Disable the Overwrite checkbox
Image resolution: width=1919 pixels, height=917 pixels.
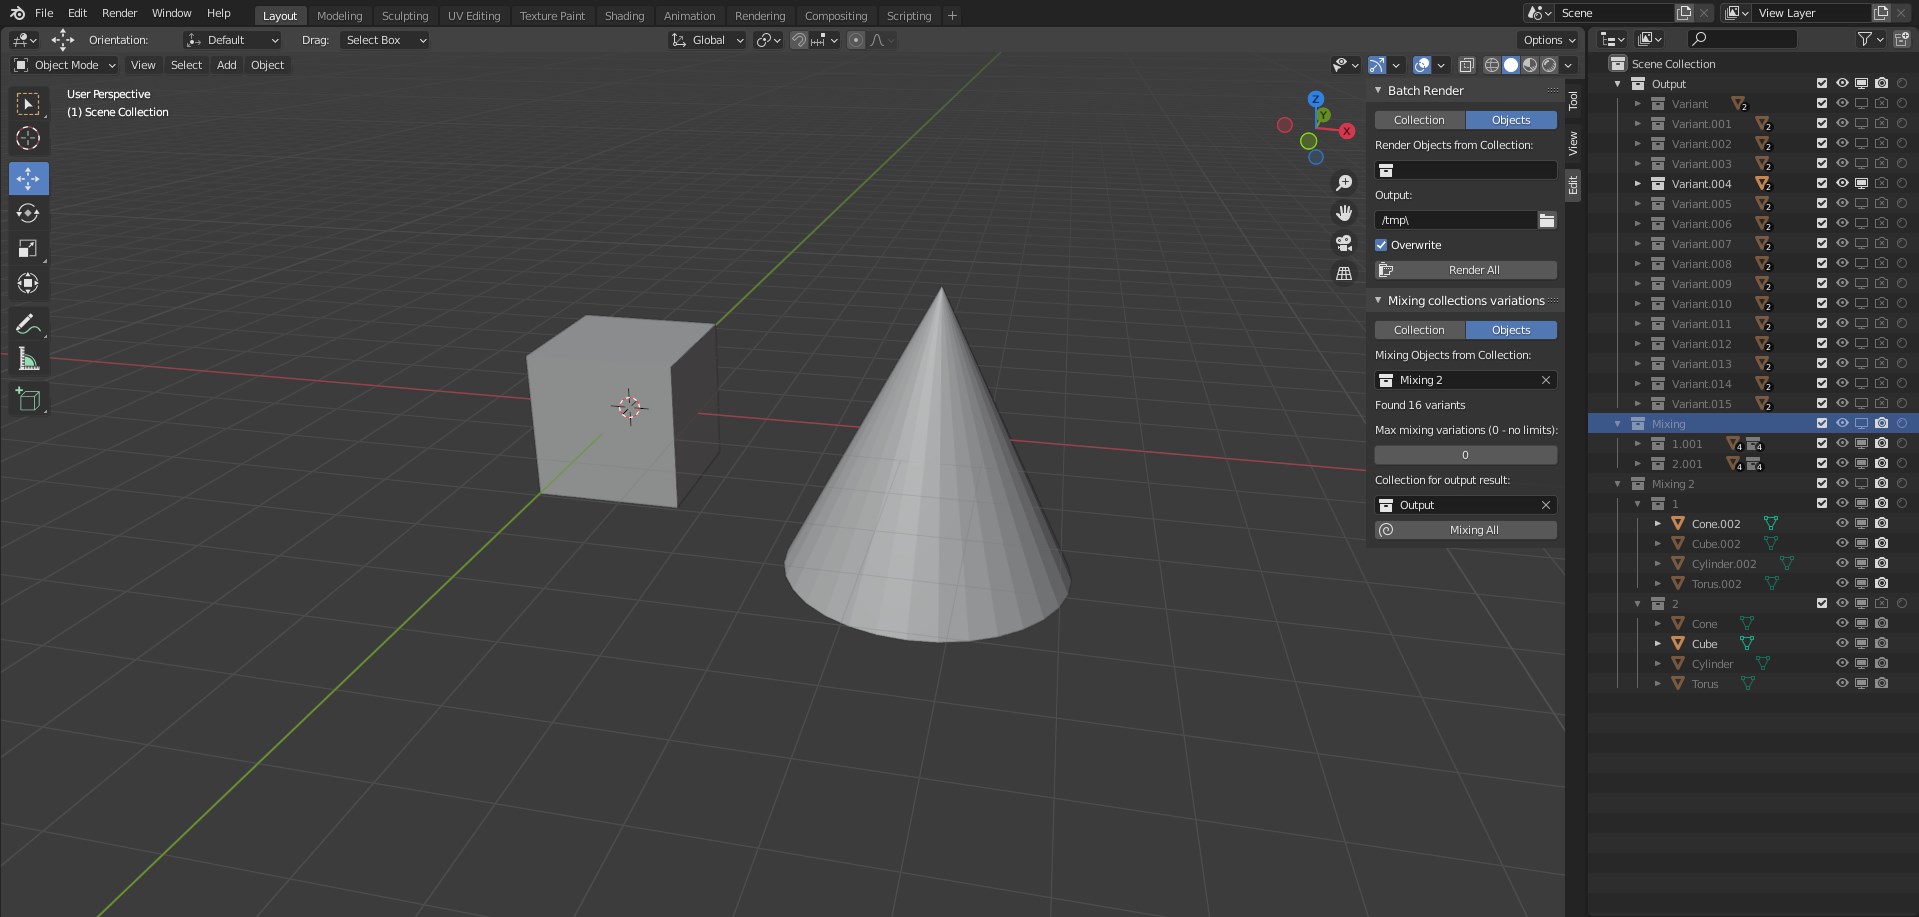pos(1381,244)
